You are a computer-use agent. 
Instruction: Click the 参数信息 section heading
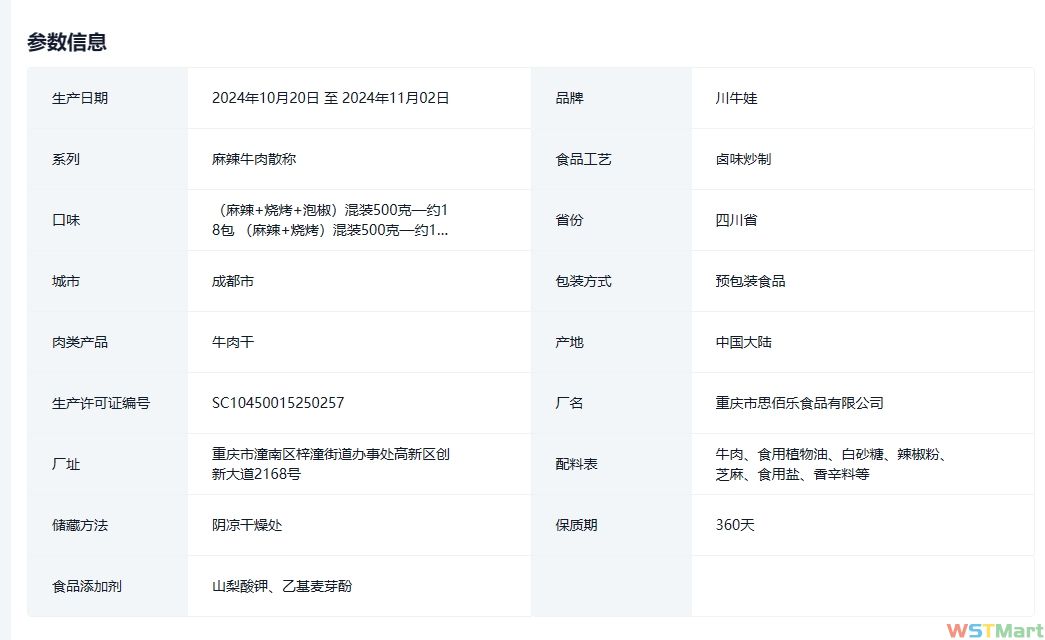coord(67,42)
